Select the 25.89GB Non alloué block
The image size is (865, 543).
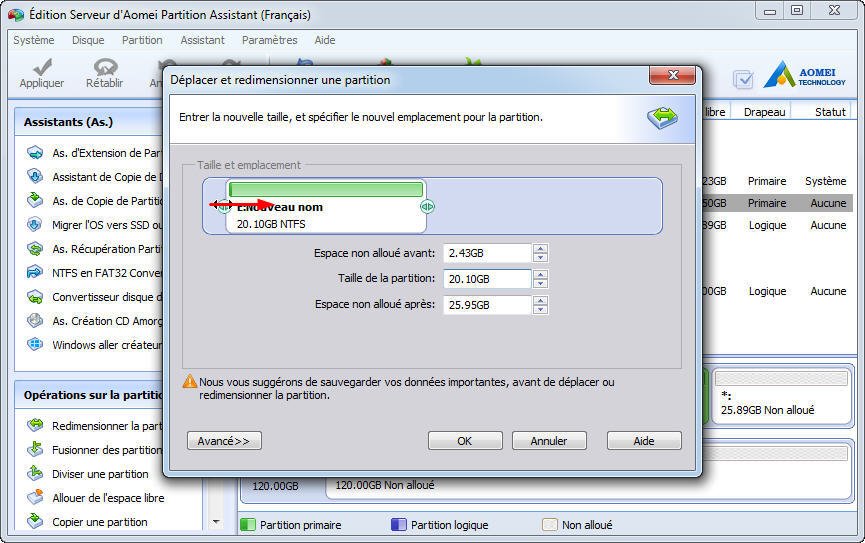781,397
